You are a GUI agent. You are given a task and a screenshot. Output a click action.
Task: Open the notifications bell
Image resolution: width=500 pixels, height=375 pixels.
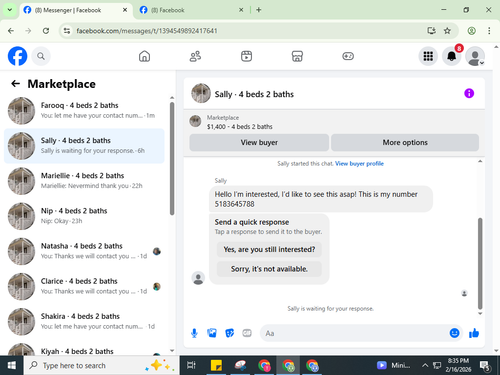point(452,56)
